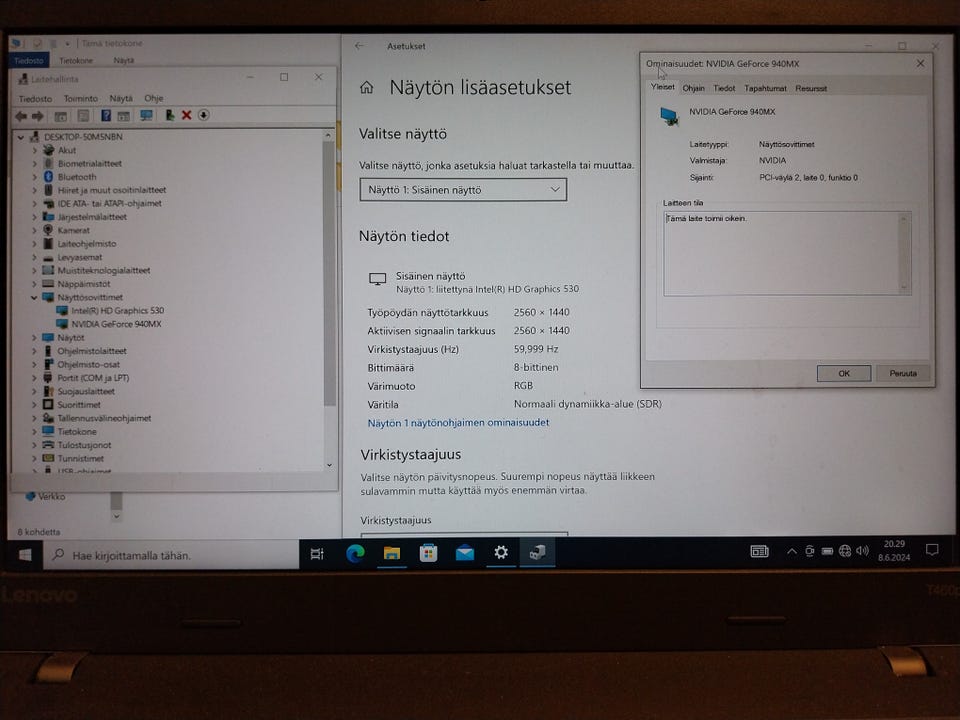Click the news and interests taskbar icon

click(x=759, y=552)
